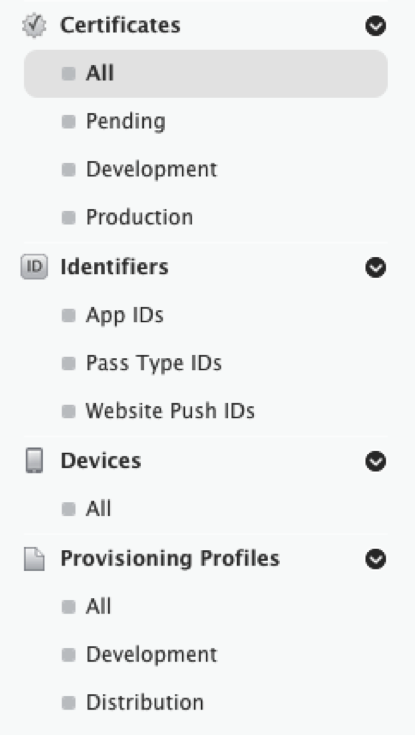Screen dimensions: 416x736
Task: Select All under Provisioning Profiles
Action: (x=98, y=606)
